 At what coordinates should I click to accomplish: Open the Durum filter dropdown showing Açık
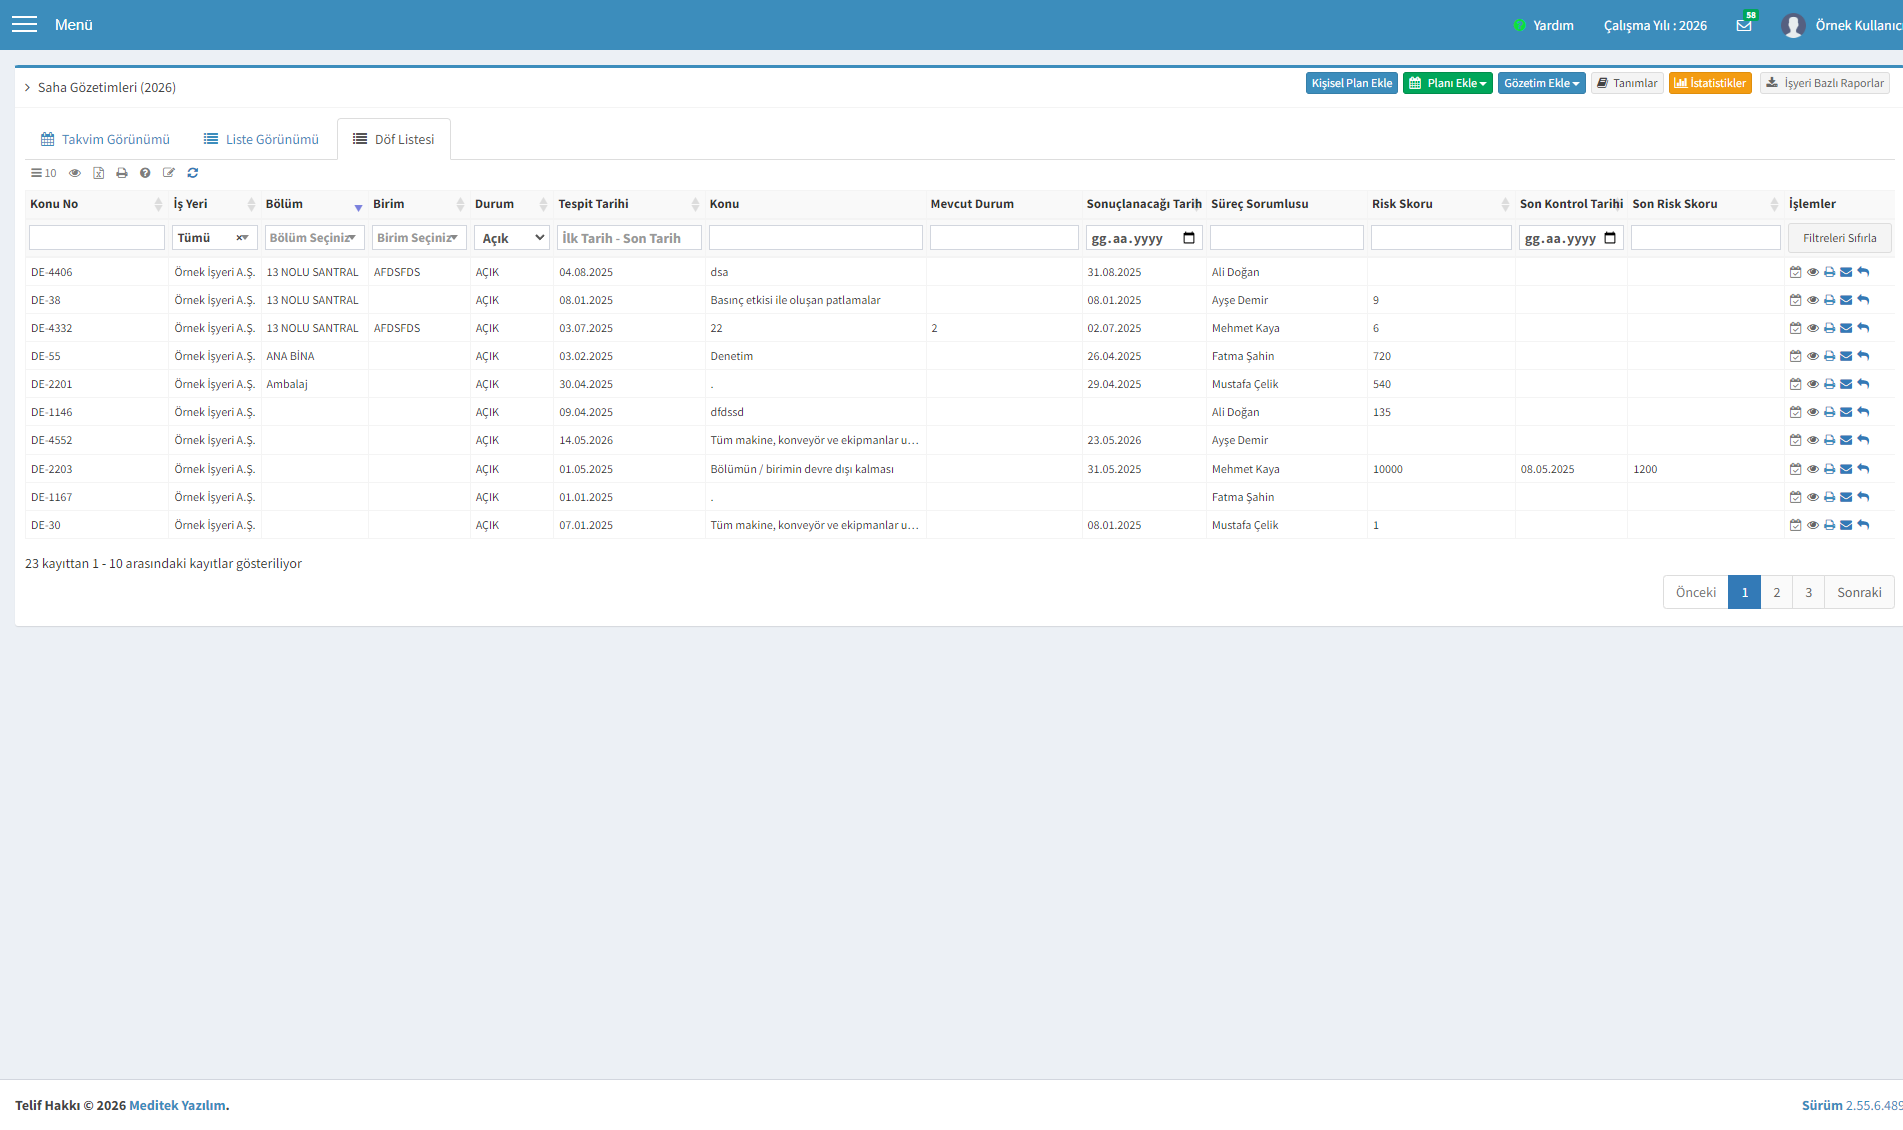511,238
